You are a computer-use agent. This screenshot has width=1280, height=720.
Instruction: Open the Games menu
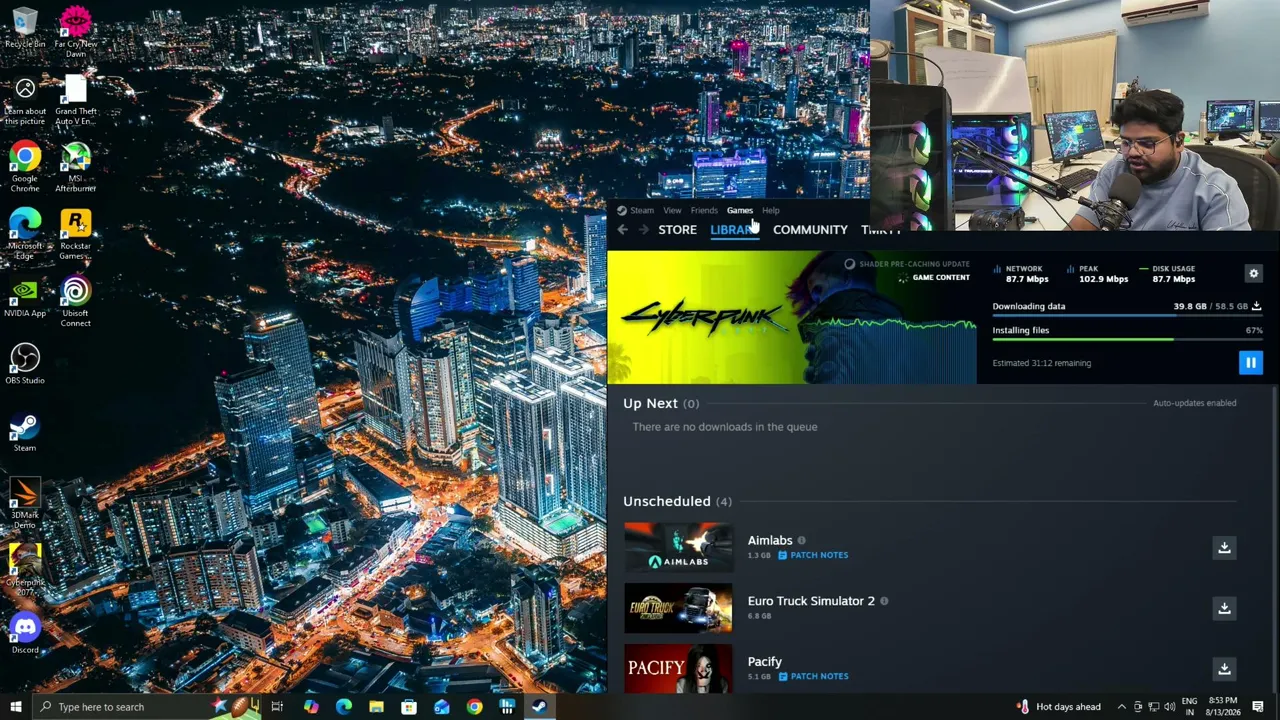click(x=740, y=210)
